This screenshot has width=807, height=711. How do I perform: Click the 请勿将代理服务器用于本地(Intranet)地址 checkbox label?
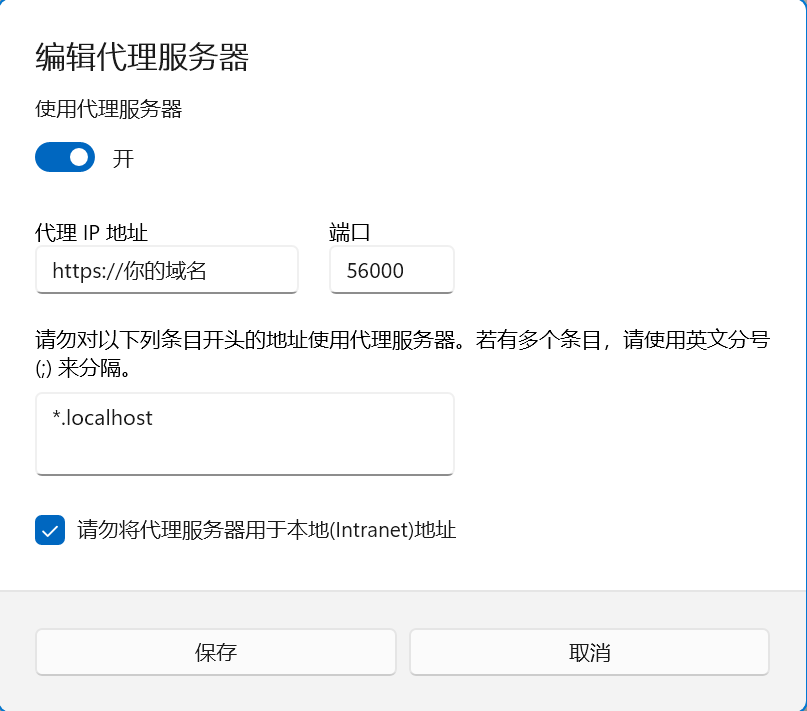(x=266, y=530)
